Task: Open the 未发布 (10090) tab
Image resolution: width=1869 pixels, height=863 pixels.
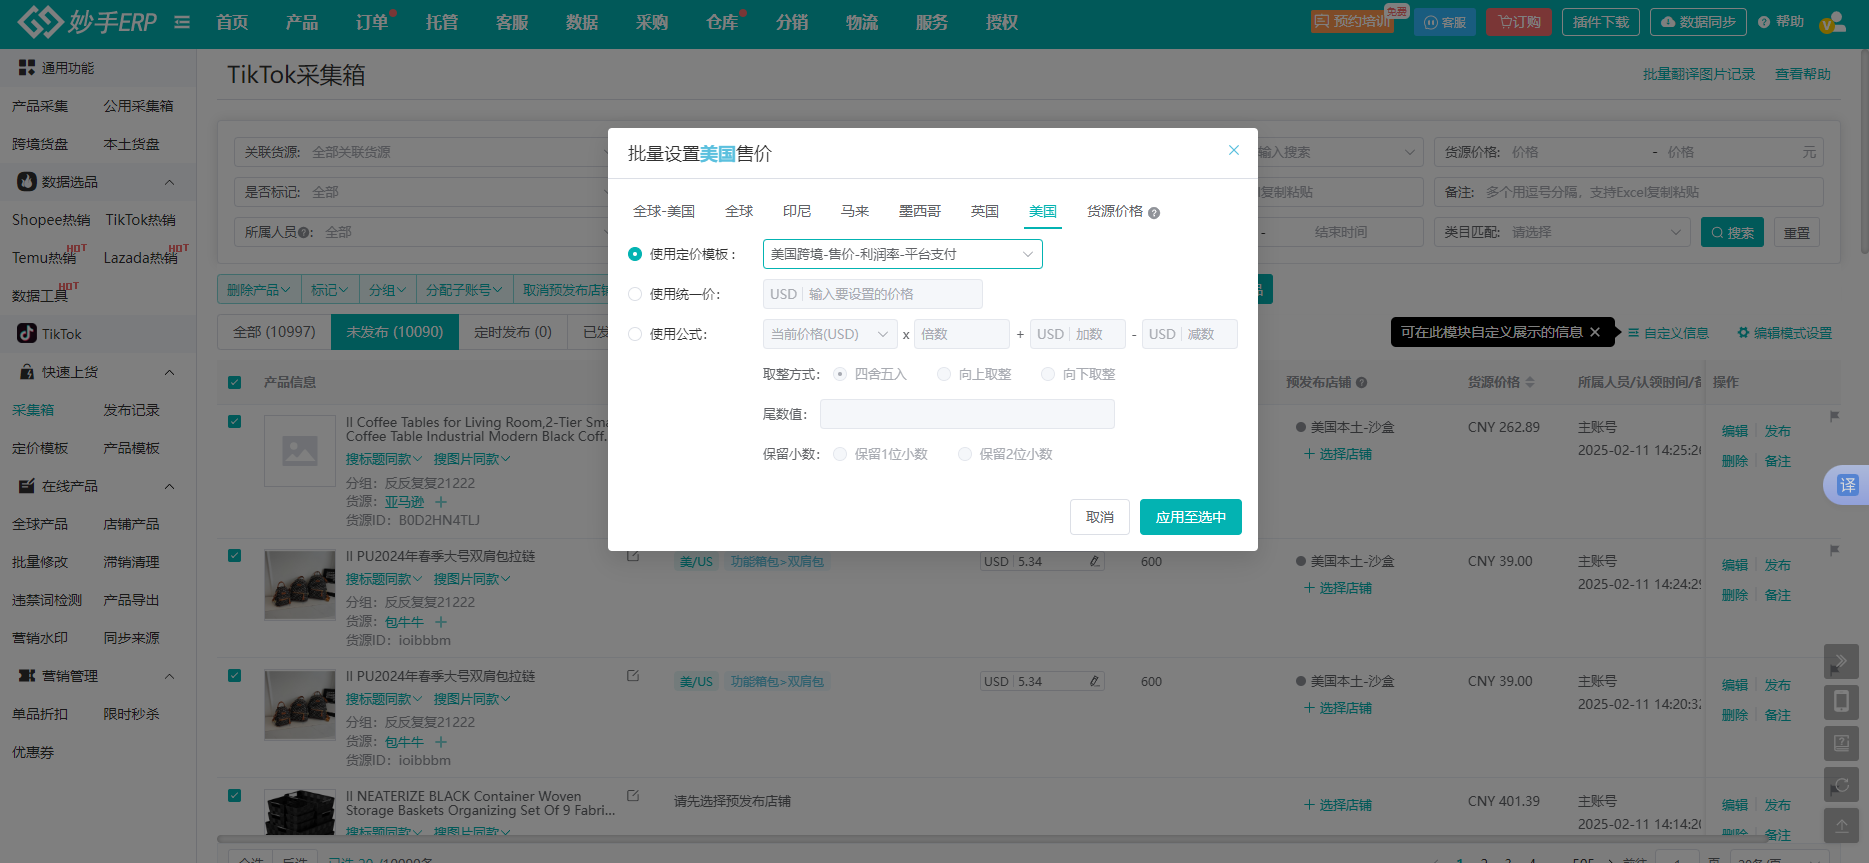Action: click(x=395, y=332)
